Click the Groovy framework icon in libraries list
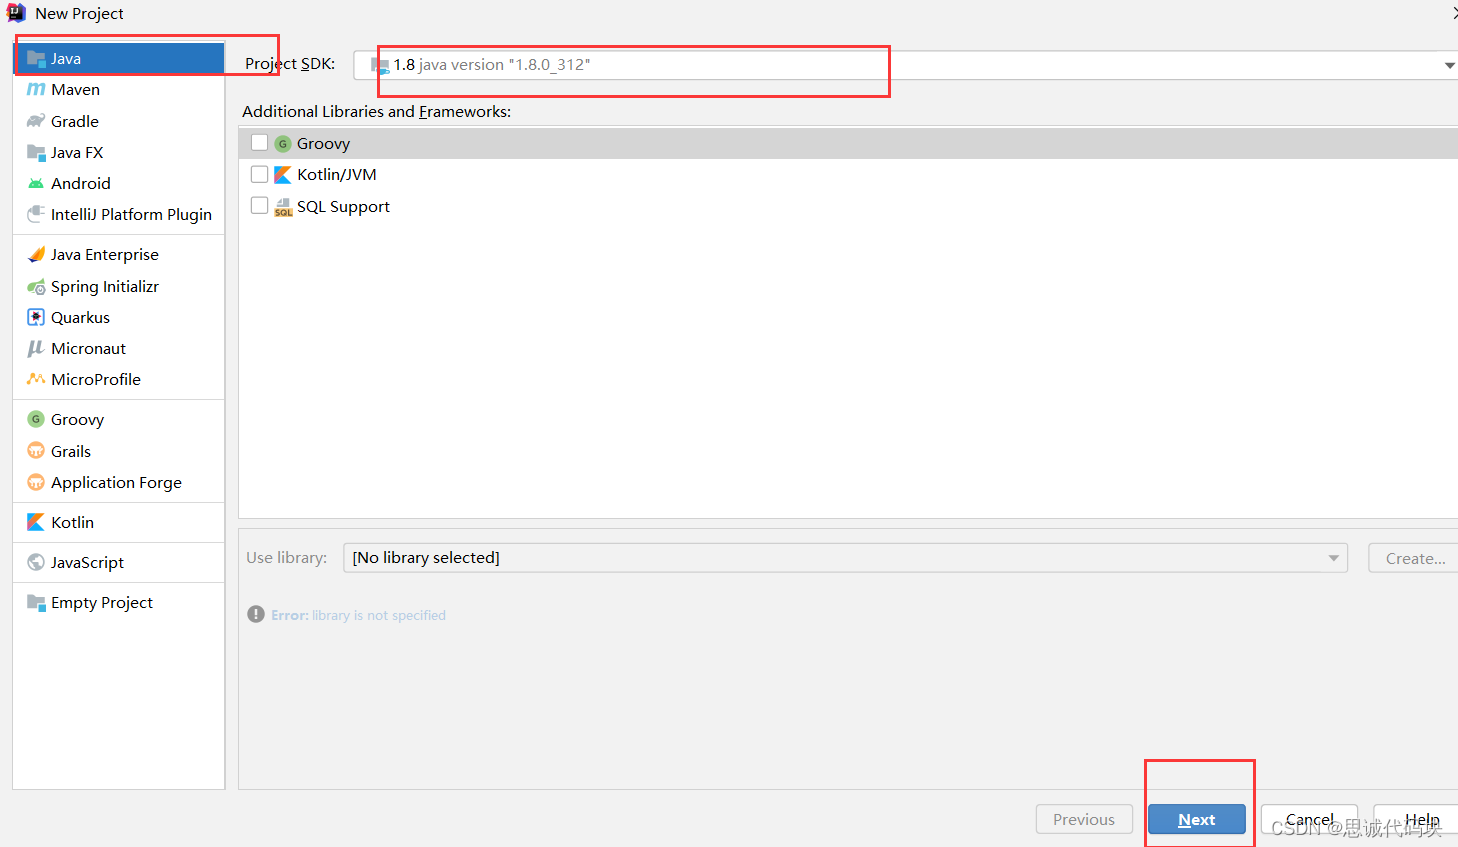The width and height of the screenshot is (1458, 847). click(x=283, y=144)
